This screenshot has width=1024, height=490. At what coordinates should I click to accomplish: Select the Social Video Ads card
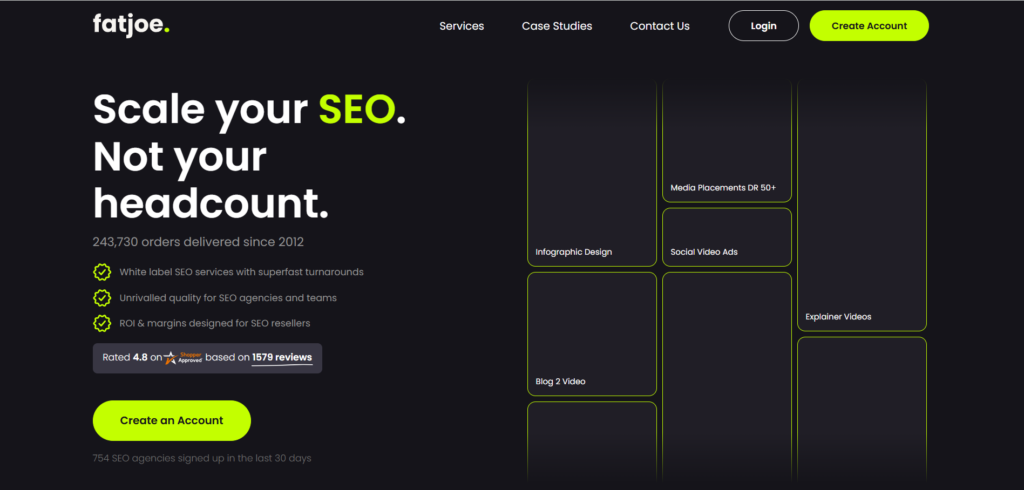tap(727, 237)
